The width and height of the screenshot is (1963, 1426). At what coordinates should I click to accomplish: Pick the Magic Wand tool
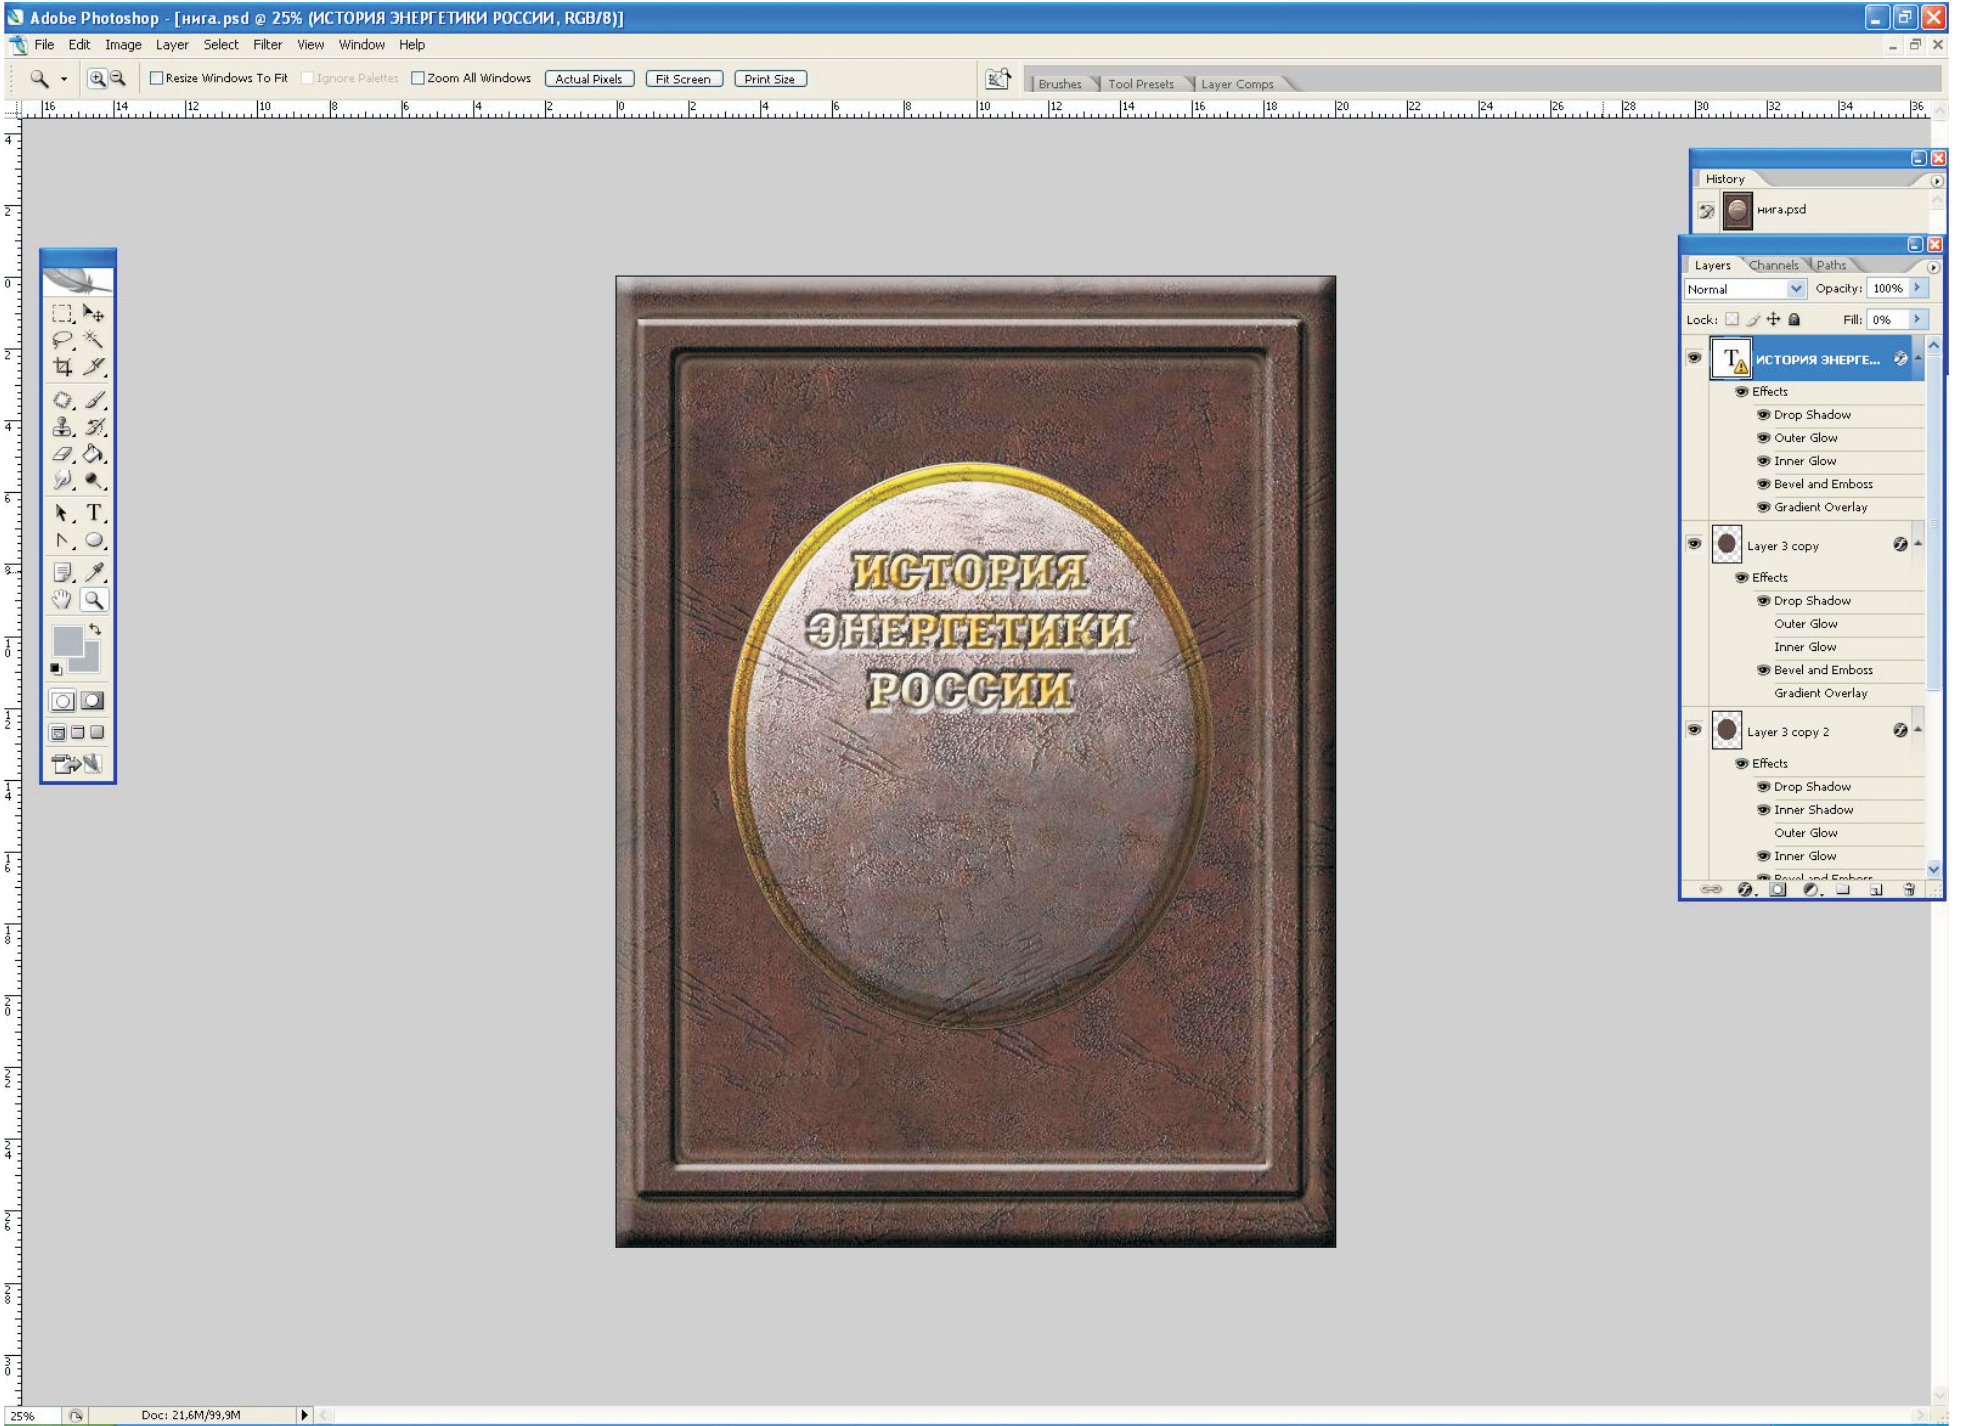click(94, 340)
